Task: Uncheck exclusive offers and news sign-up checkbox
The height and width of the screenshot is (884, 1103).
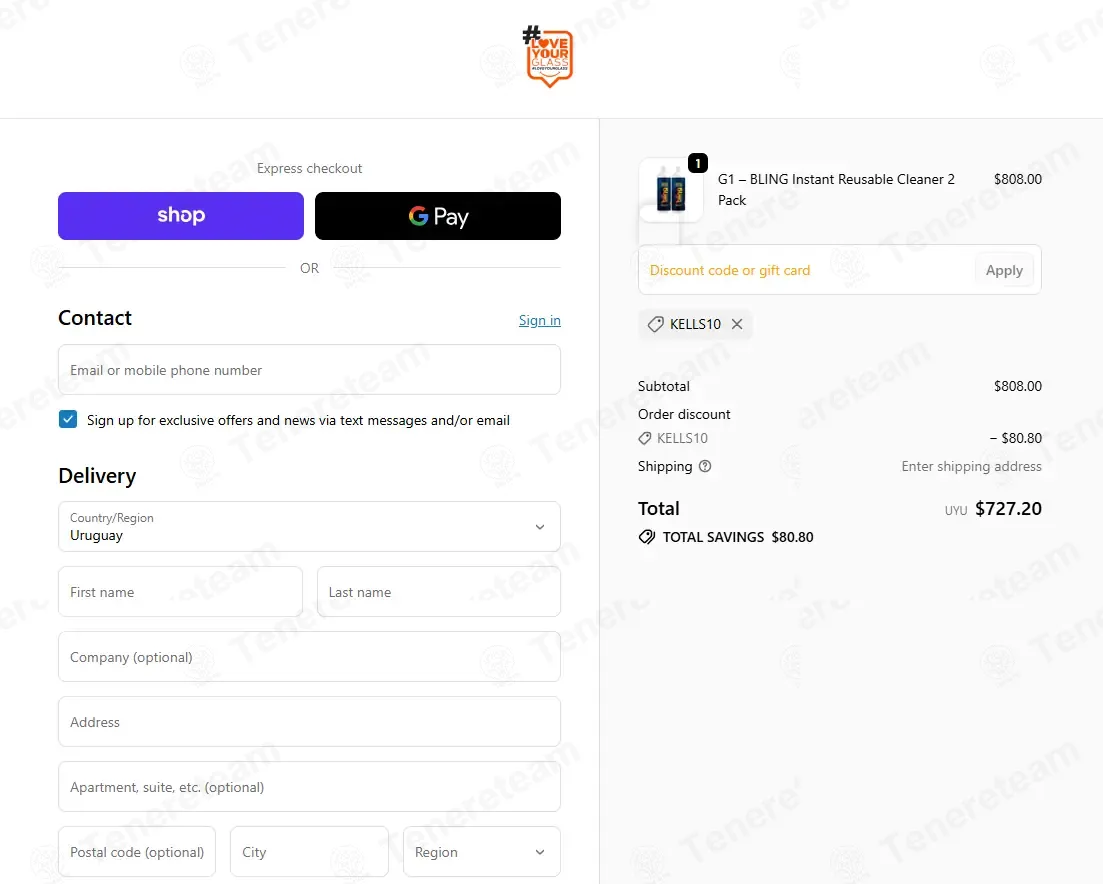Action: [68, 420]
